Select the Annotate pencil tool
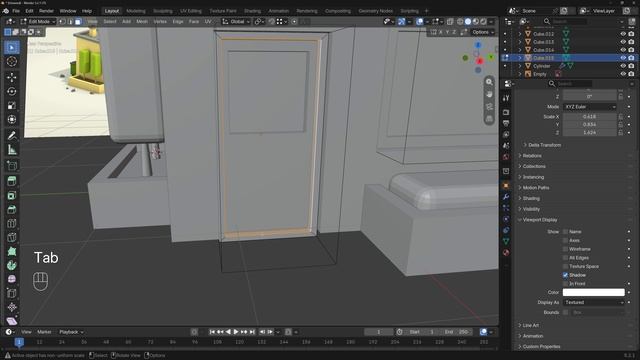The width and height of the screenshot is (640, 360). pyautogui.click(x=12, y=136)
